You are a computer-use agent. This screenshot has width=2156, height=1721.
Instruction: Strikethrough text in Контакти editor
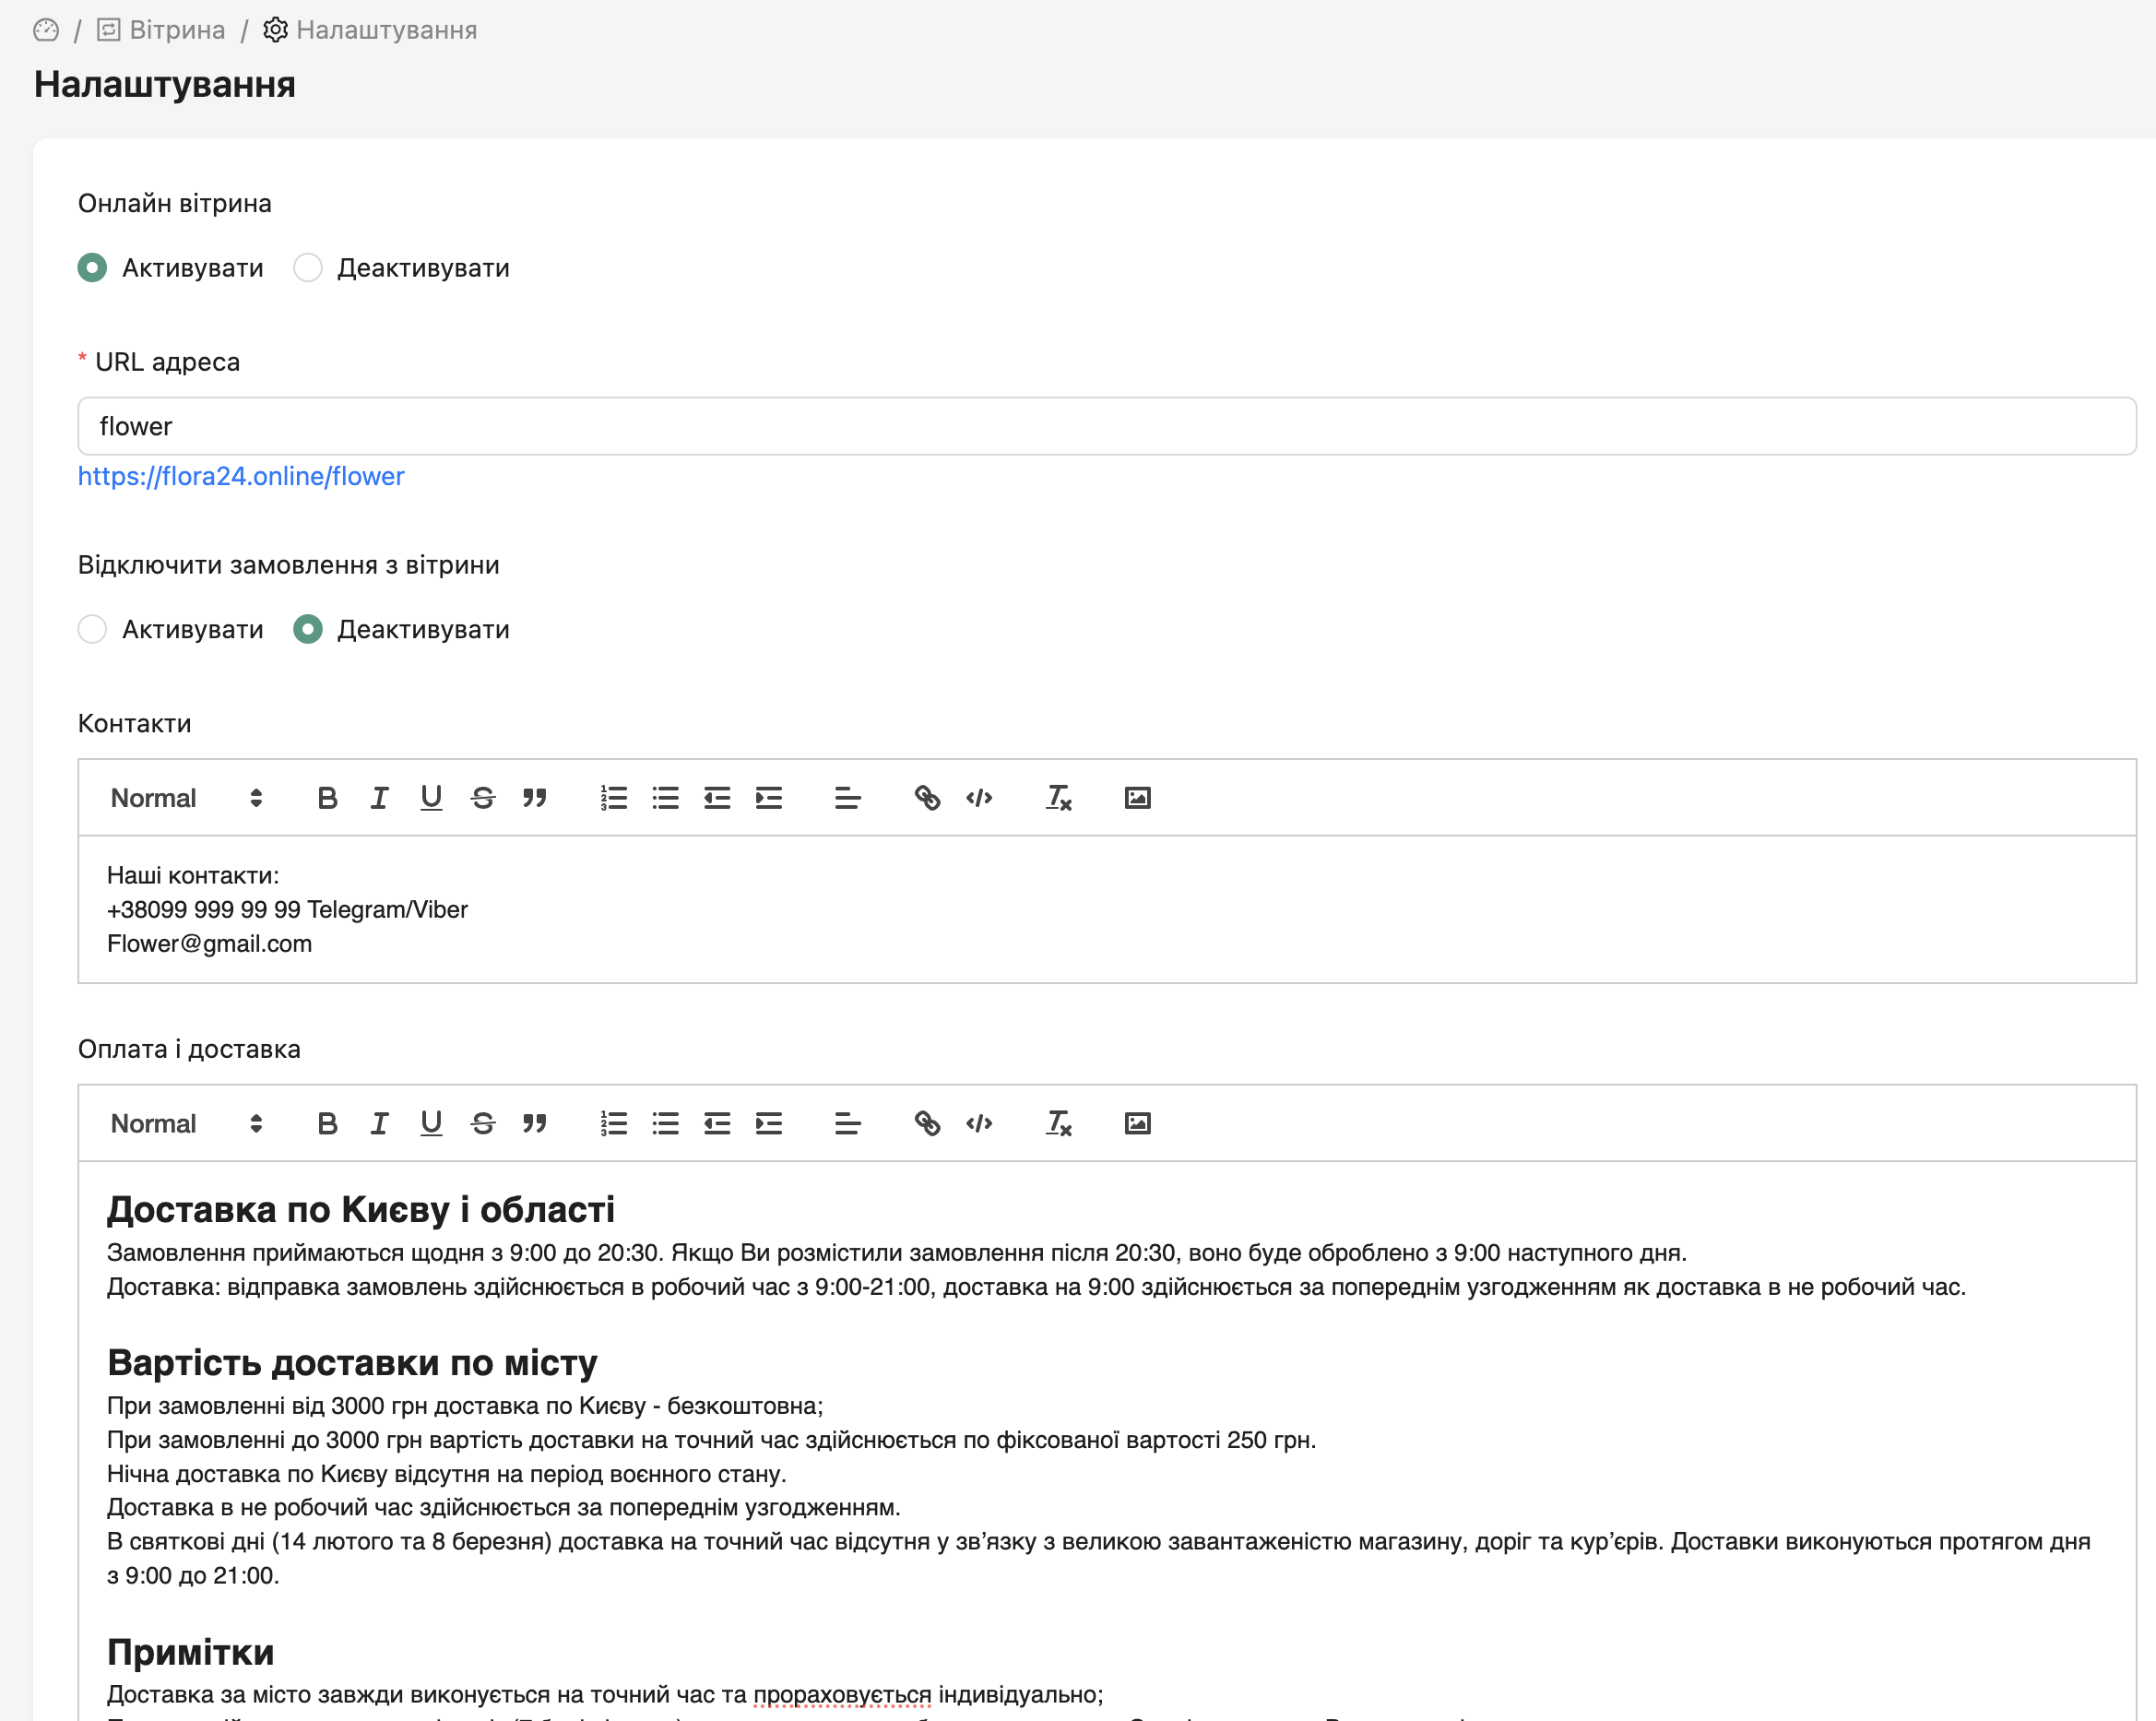(x=483, y=798)
